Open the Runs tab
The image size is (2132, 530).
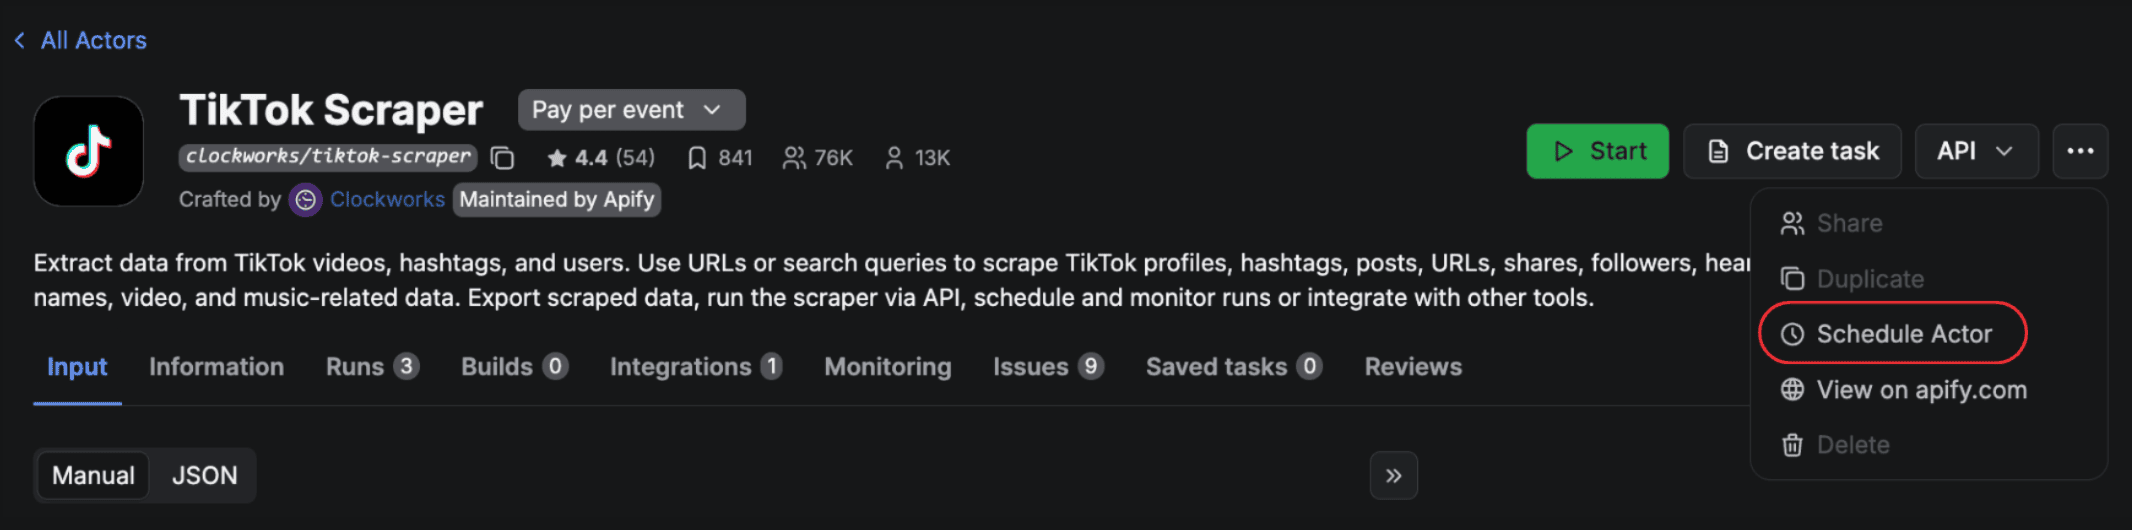(371, 367)
